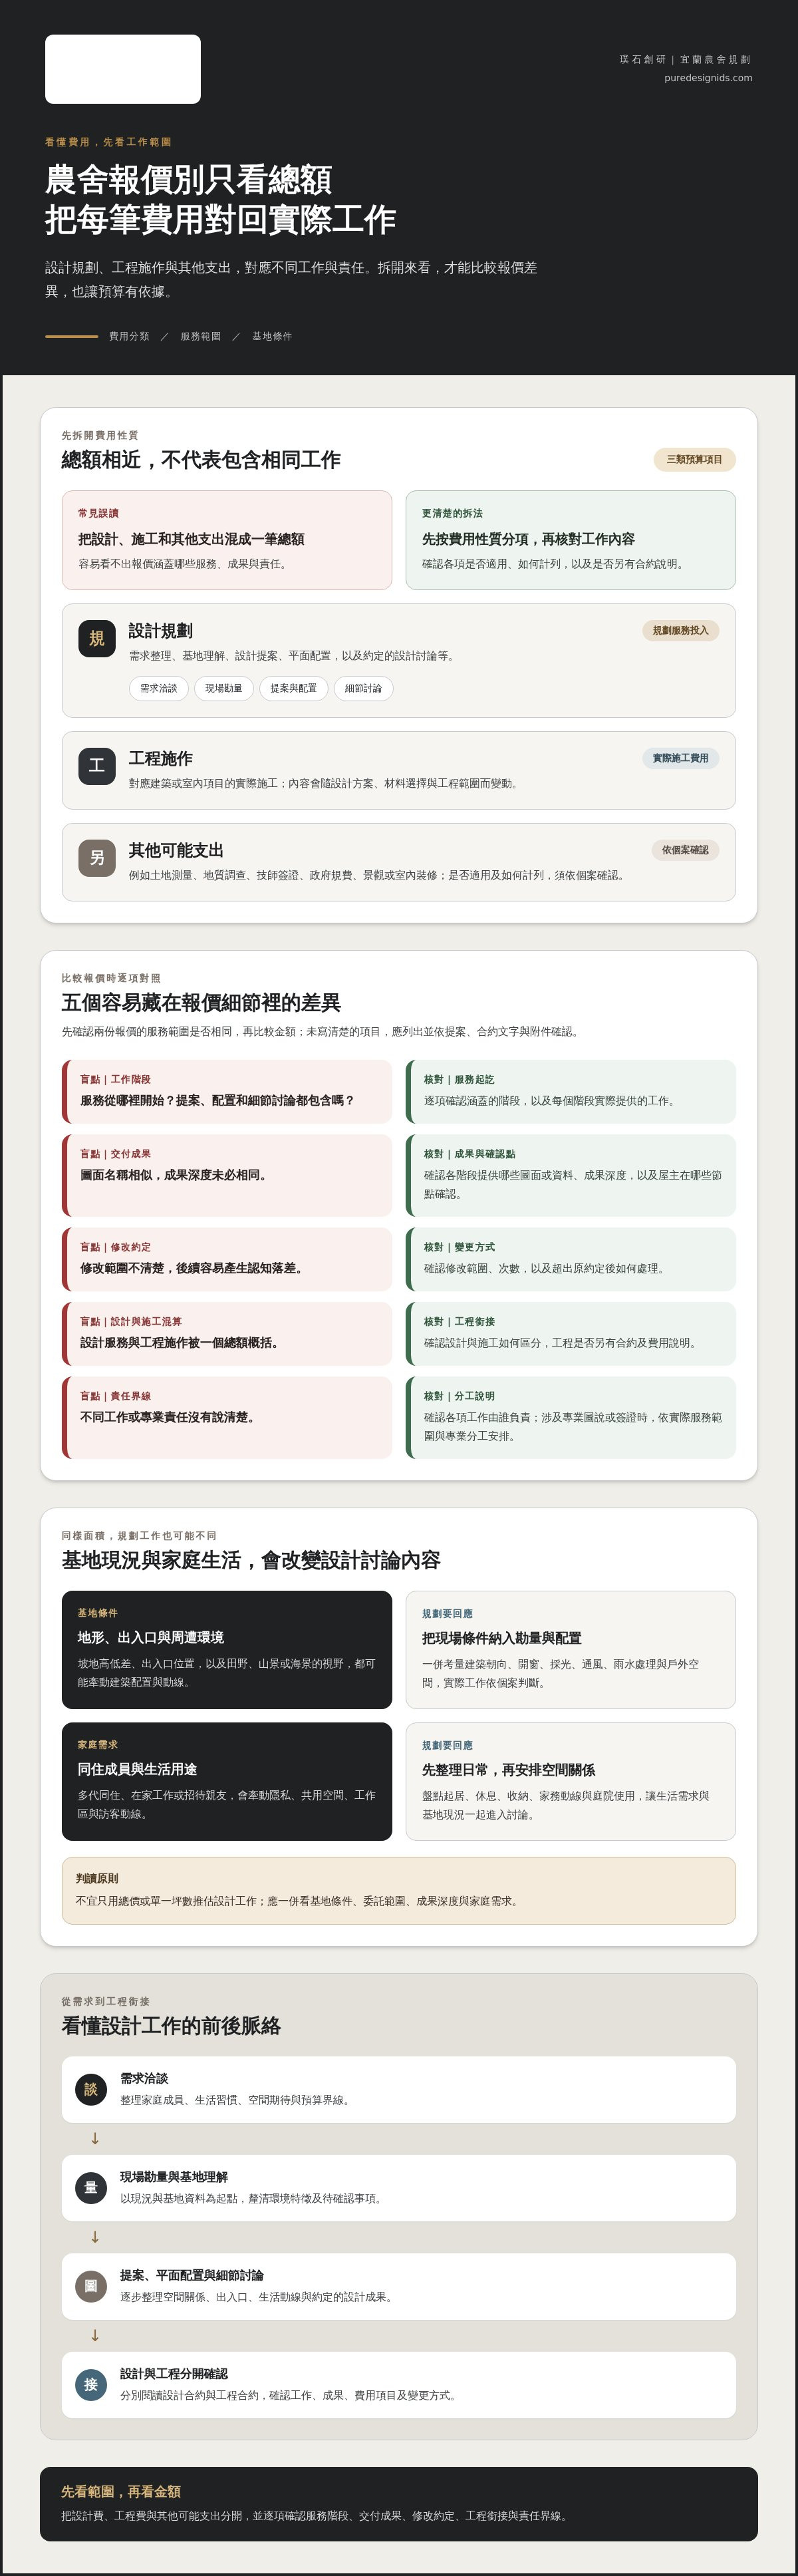Click the 工 construction icon
The width and height of the screenshot is (798, 2576).
pos(97,766)
